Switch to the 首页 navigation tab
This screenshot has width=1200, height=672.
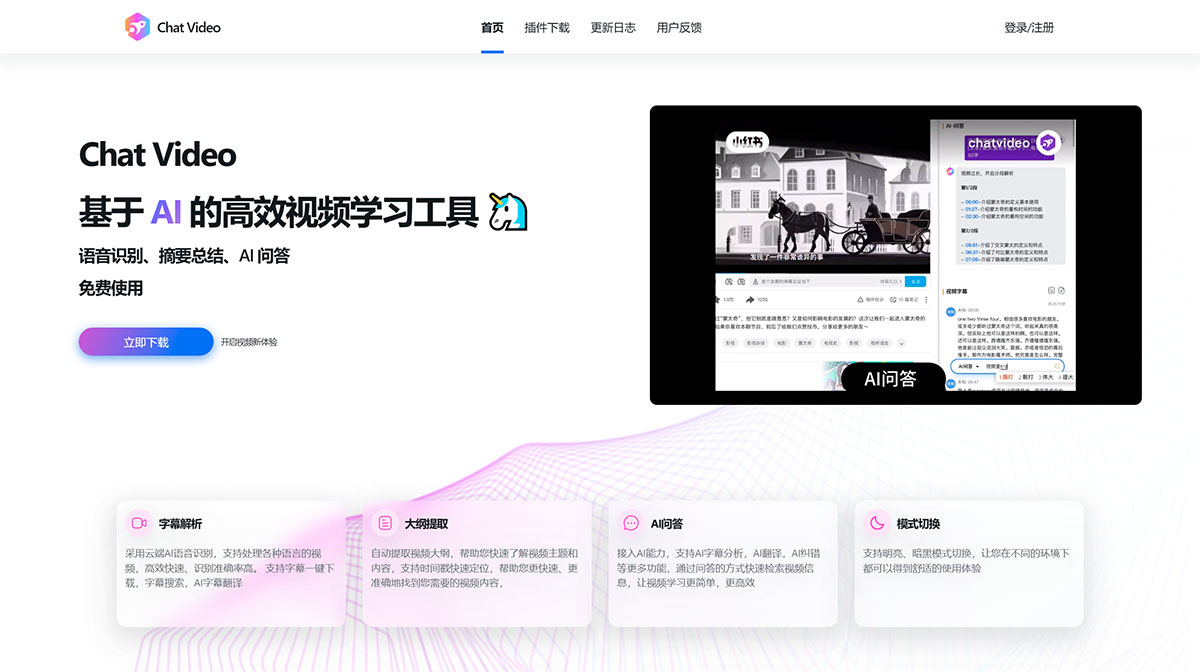point(491,27)
